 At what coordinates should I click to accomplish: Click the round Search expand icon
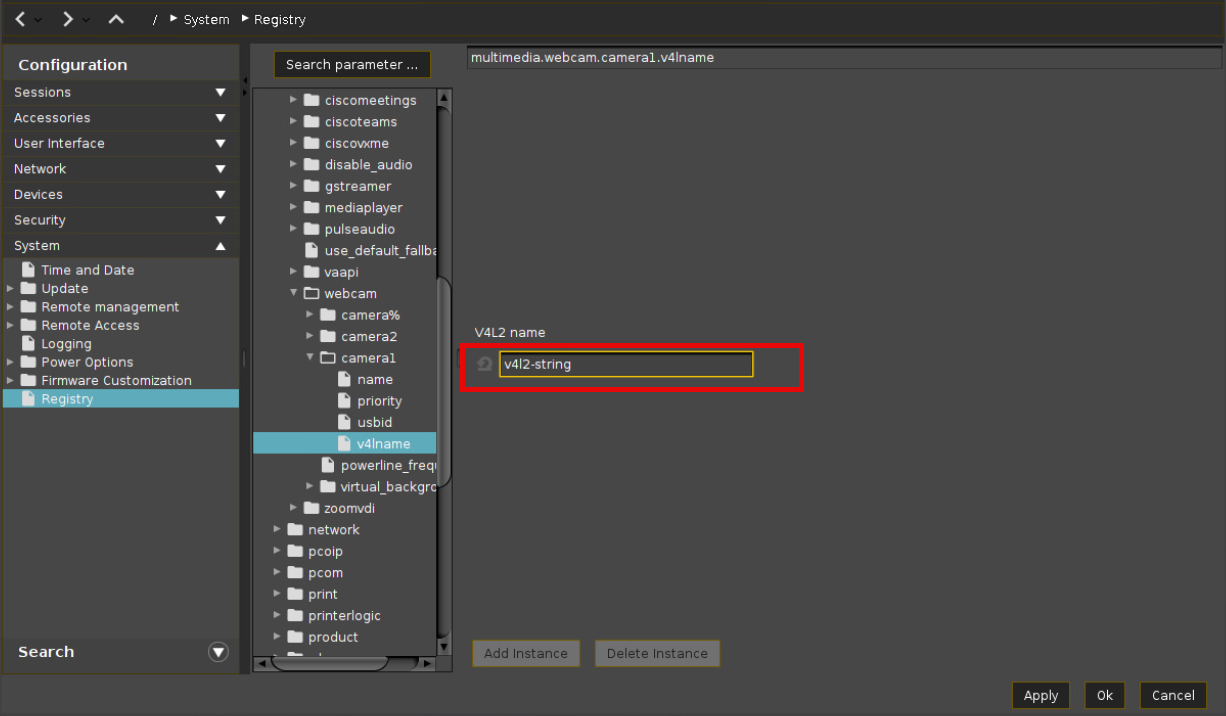point(218,652)
